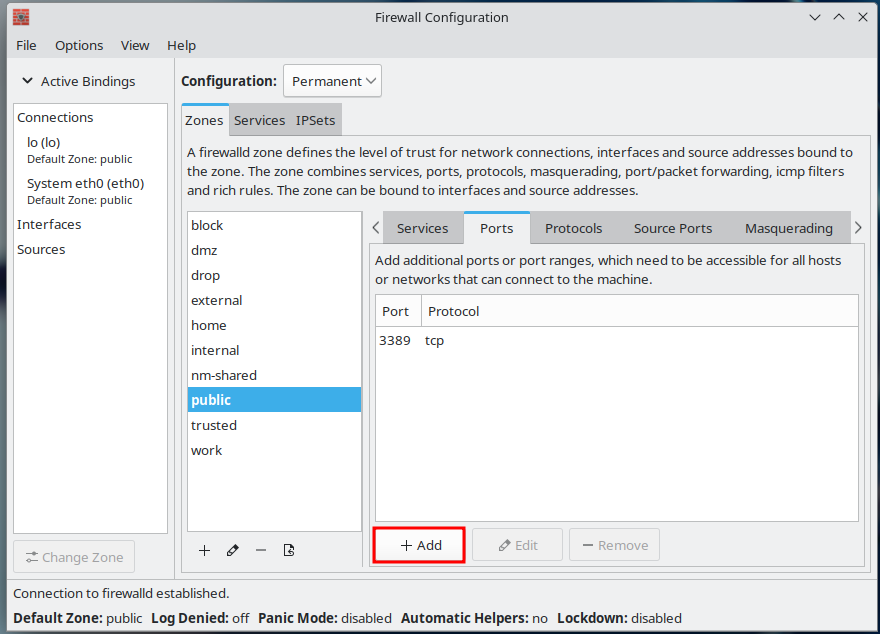This screenshot has height=634, width=880.
Task: Click the load zone defaults icon
Action: click(x=289, y=550)
